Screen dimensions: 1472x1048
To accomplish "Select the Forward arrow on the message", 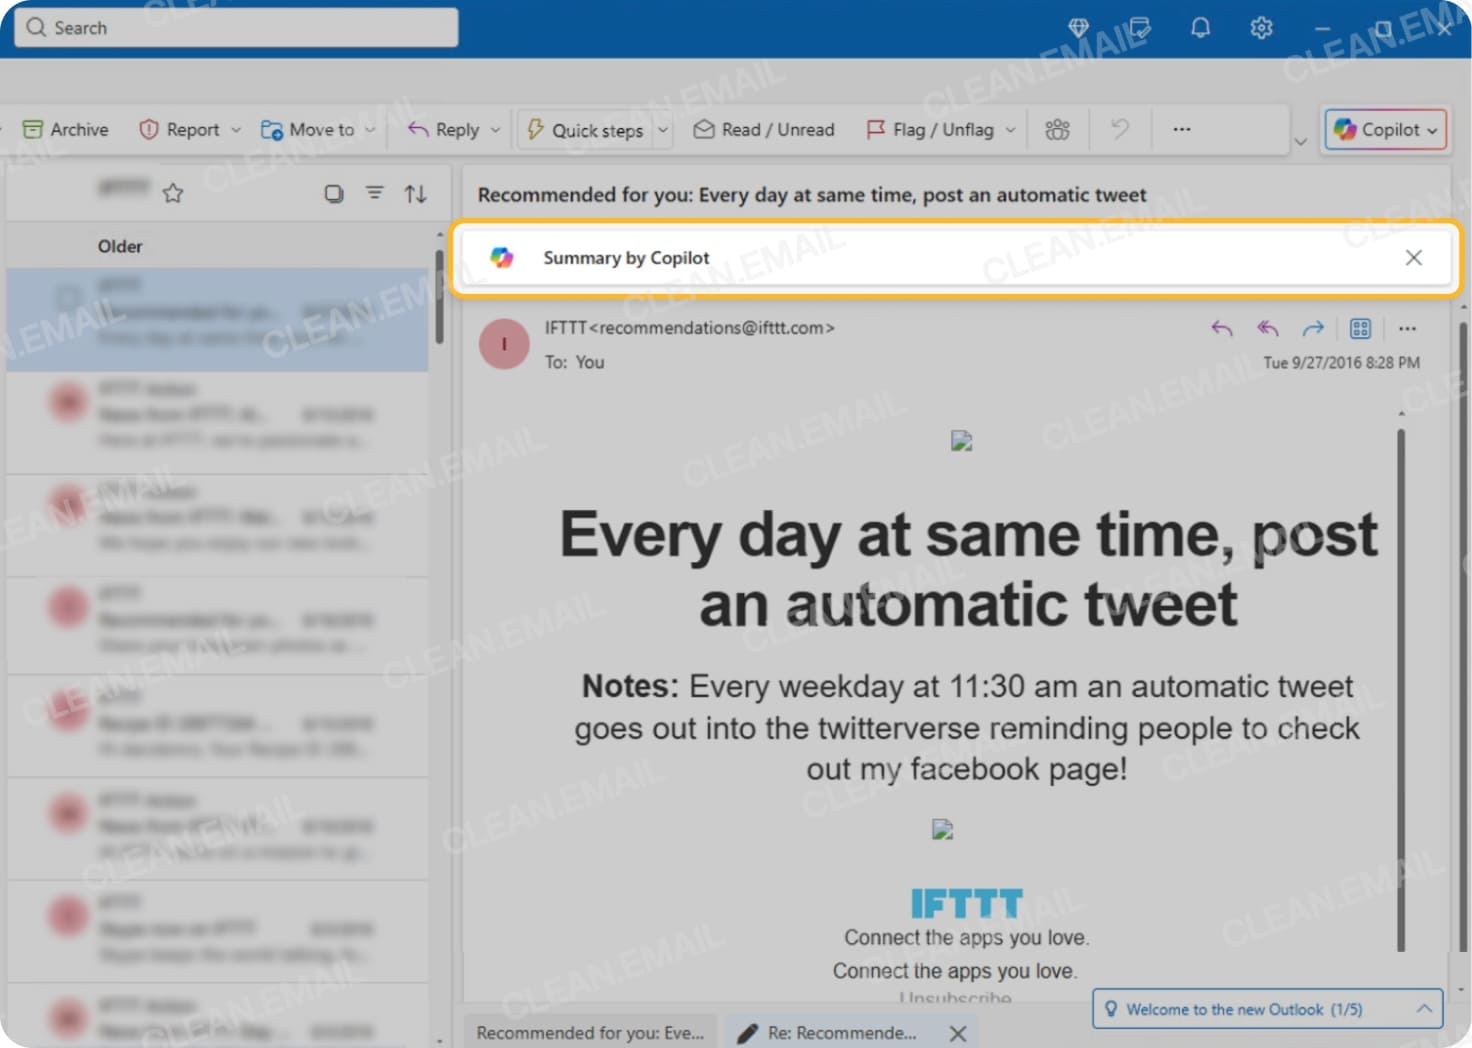I will (x=1313, y=328).
